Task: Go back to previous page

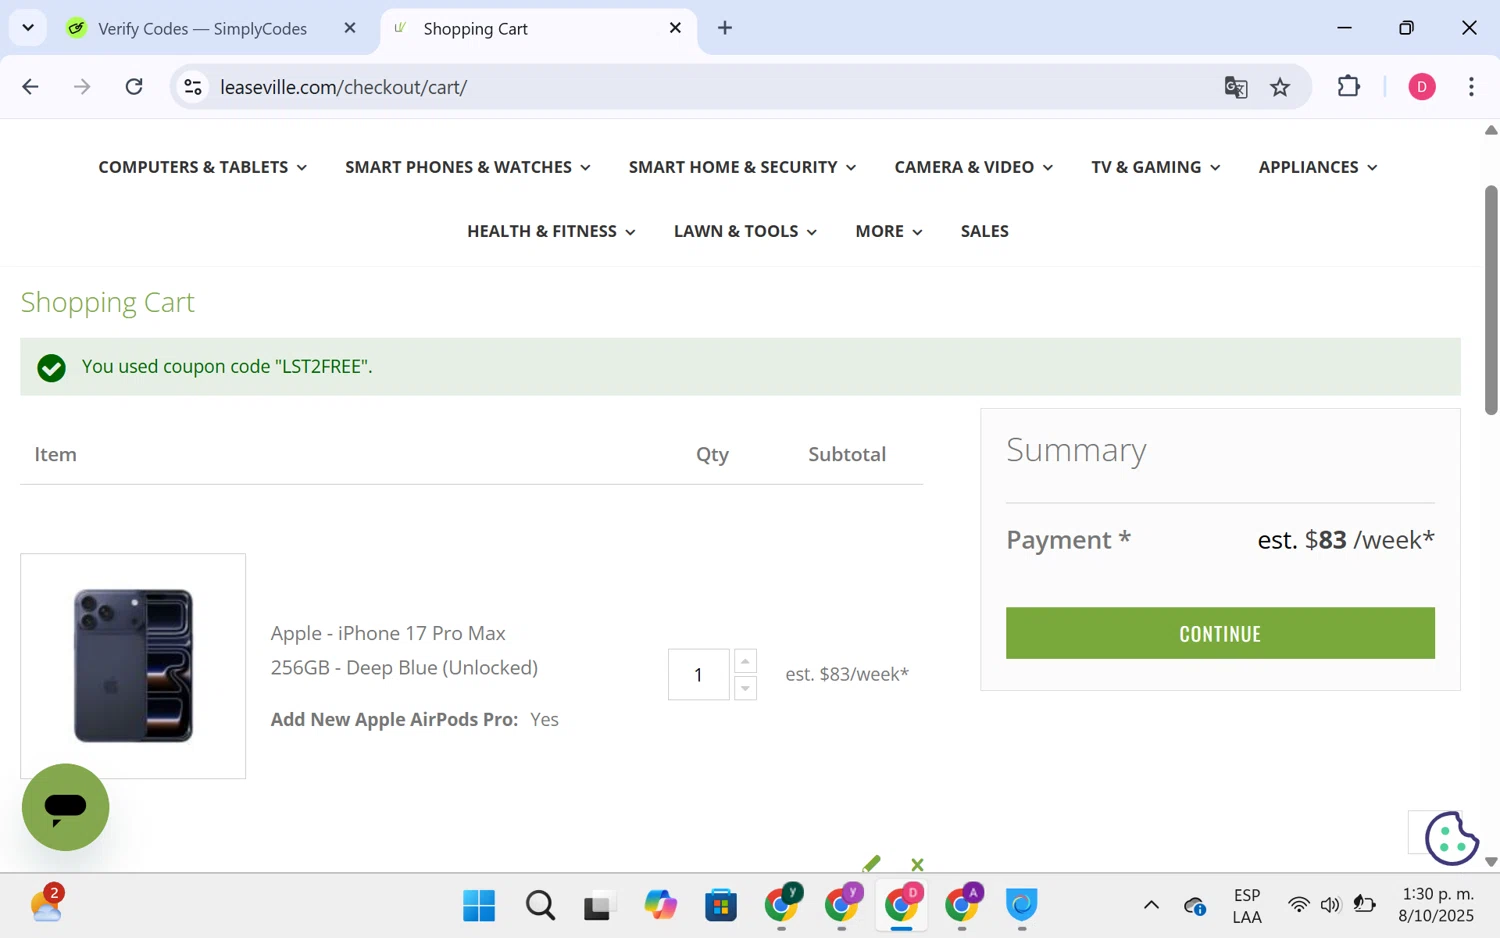Action: click(x=30, y=87)
